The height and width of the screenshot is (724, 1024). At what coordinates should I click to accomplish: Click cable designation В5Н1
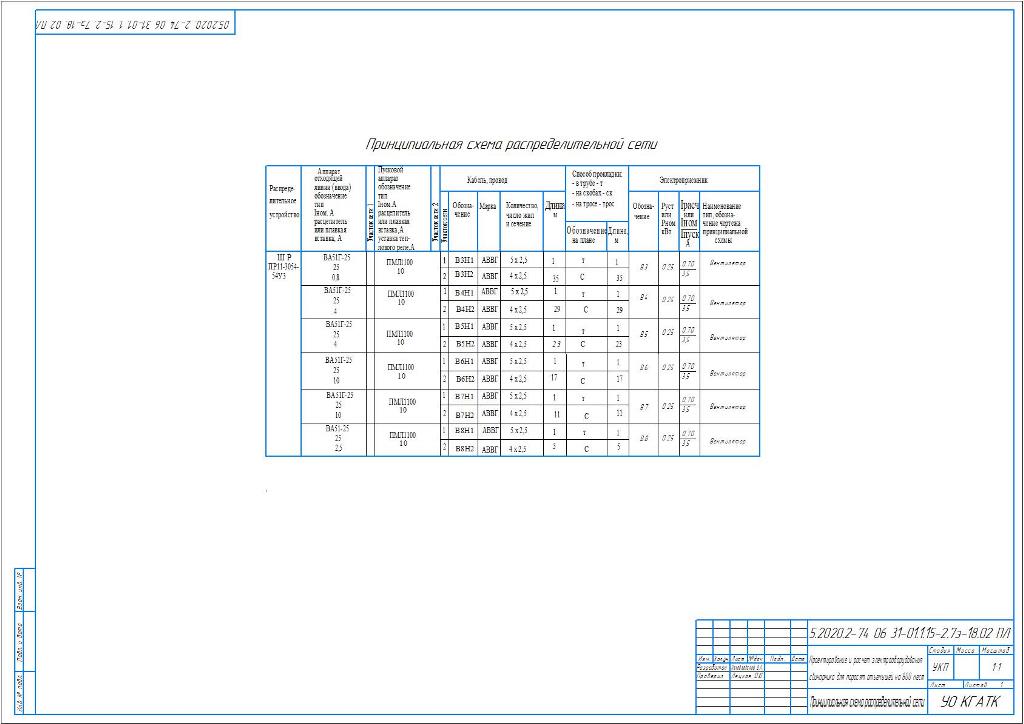[x=464, y=326]
